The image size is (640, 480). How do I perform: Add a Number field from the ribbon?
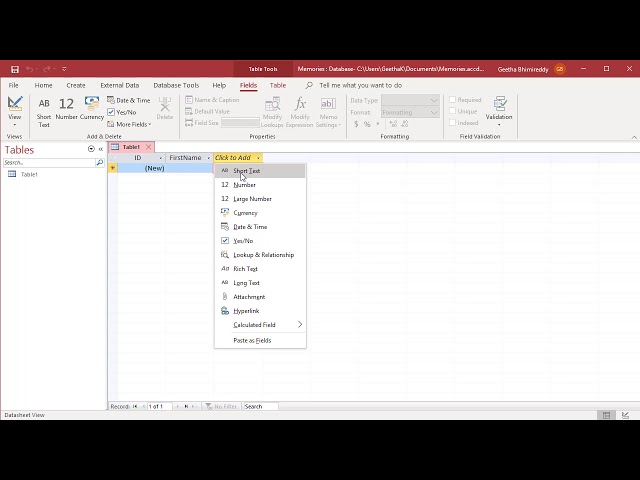coord(66,109)
